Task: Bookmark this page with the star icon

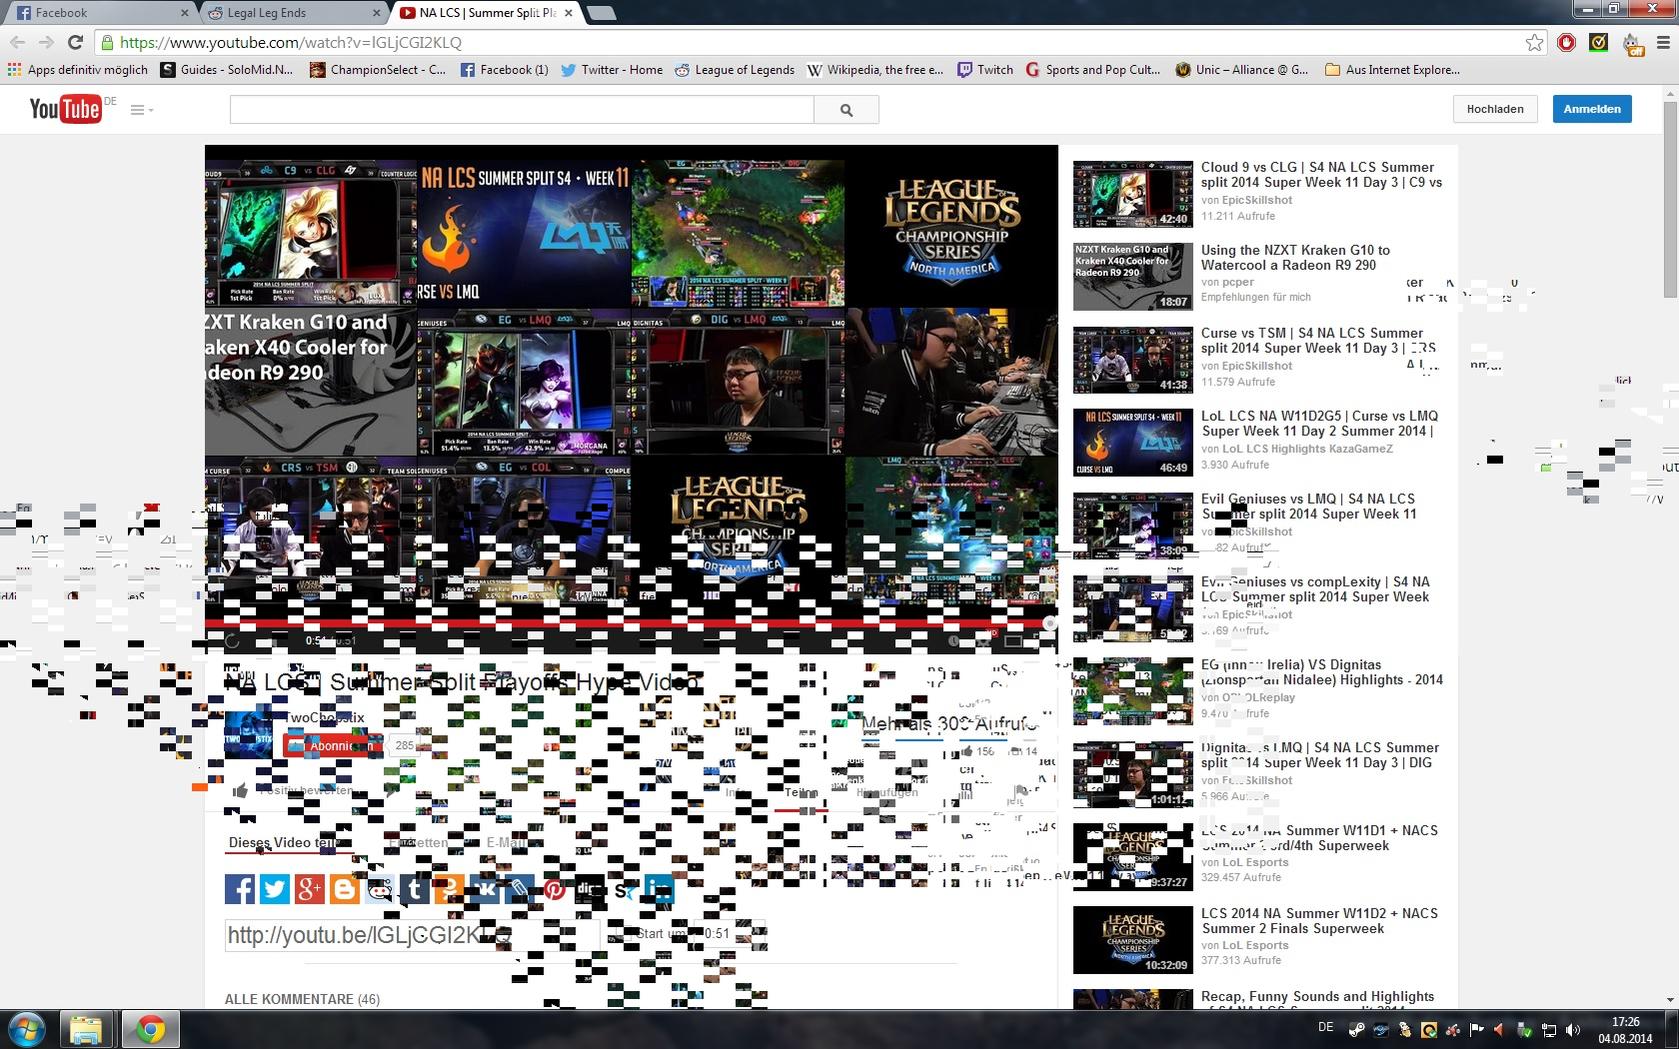Action: pyautogui.click(x=1534, y=42)
